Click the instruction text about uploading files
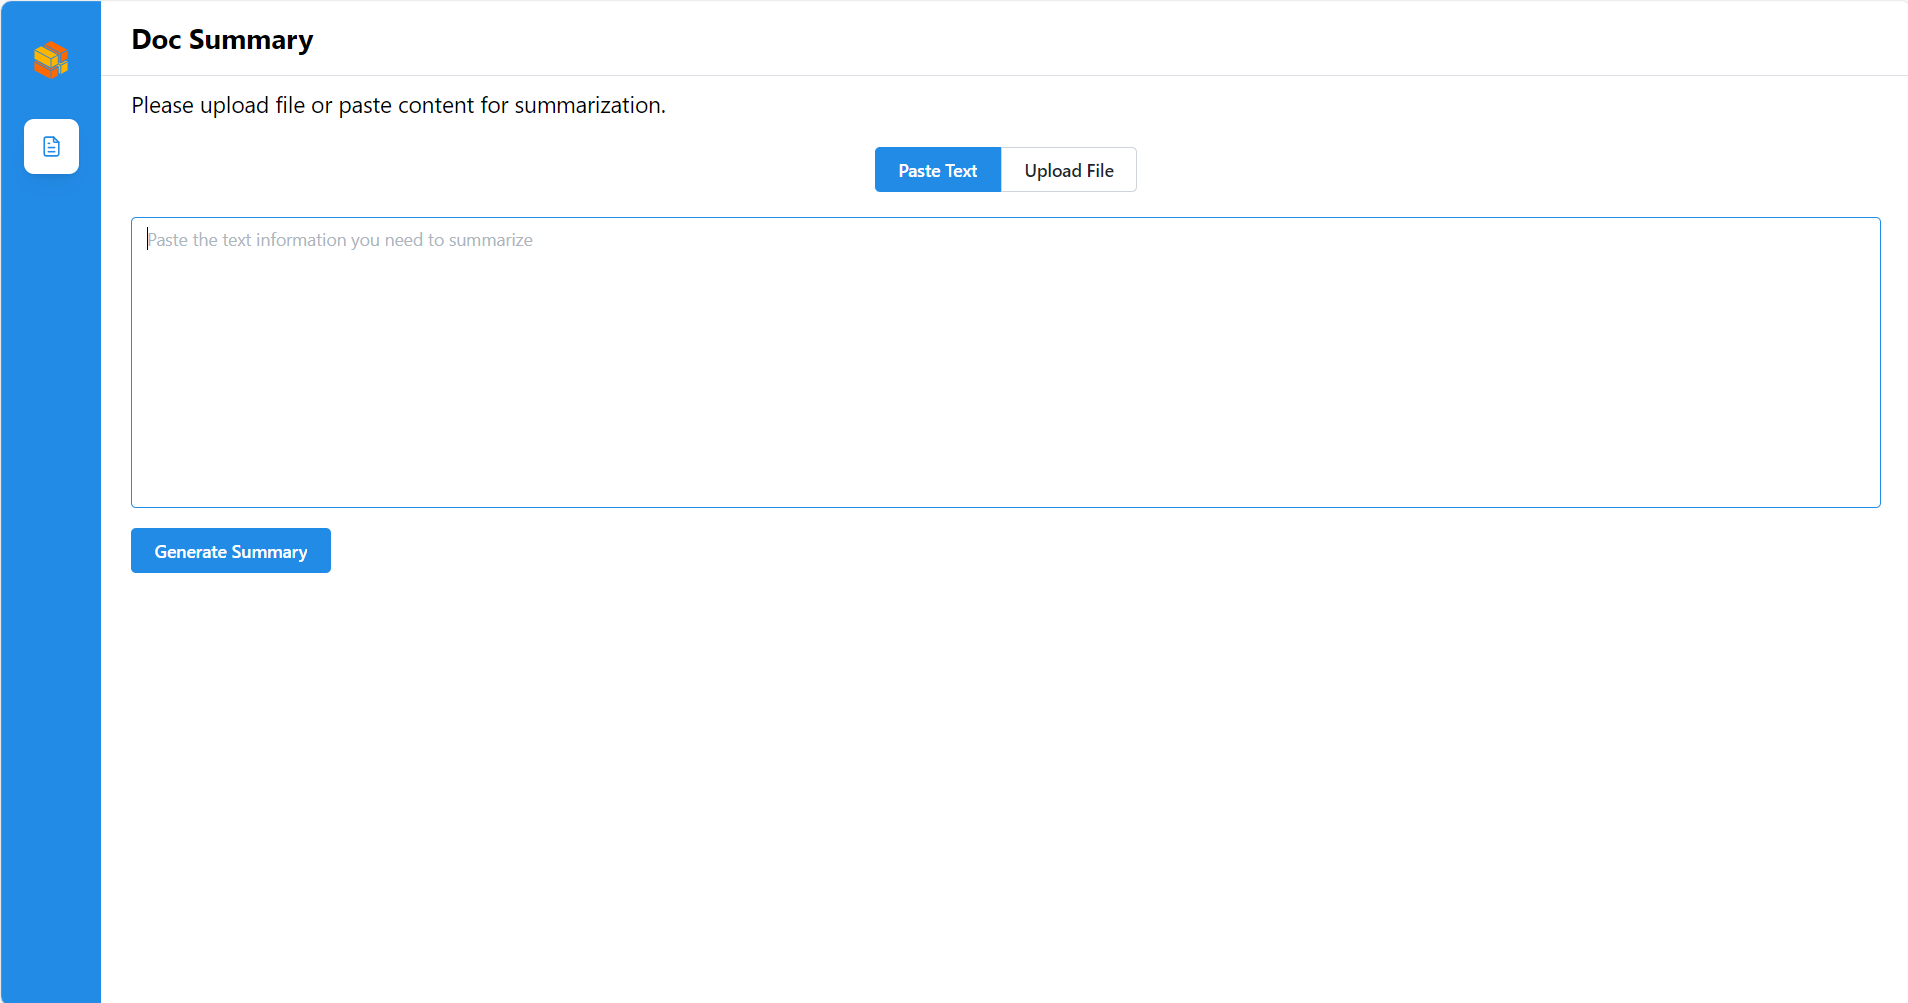 tap(398, 105)
